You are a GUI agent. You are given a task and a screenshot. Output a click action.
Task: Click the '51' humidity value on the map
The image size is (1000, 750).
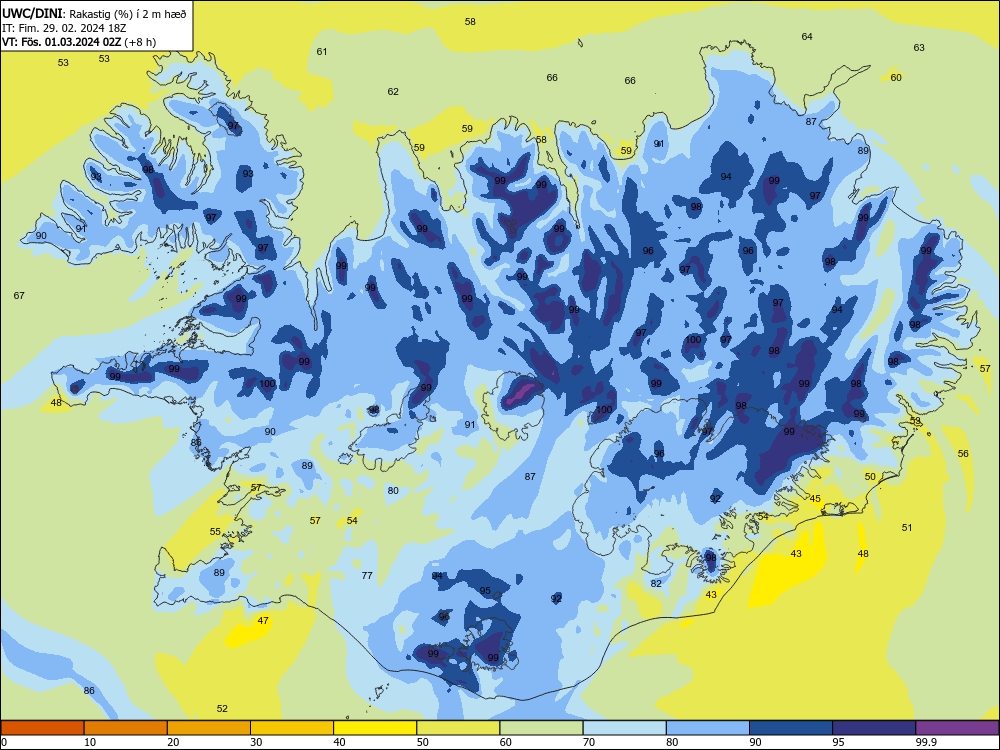[907, 528]
